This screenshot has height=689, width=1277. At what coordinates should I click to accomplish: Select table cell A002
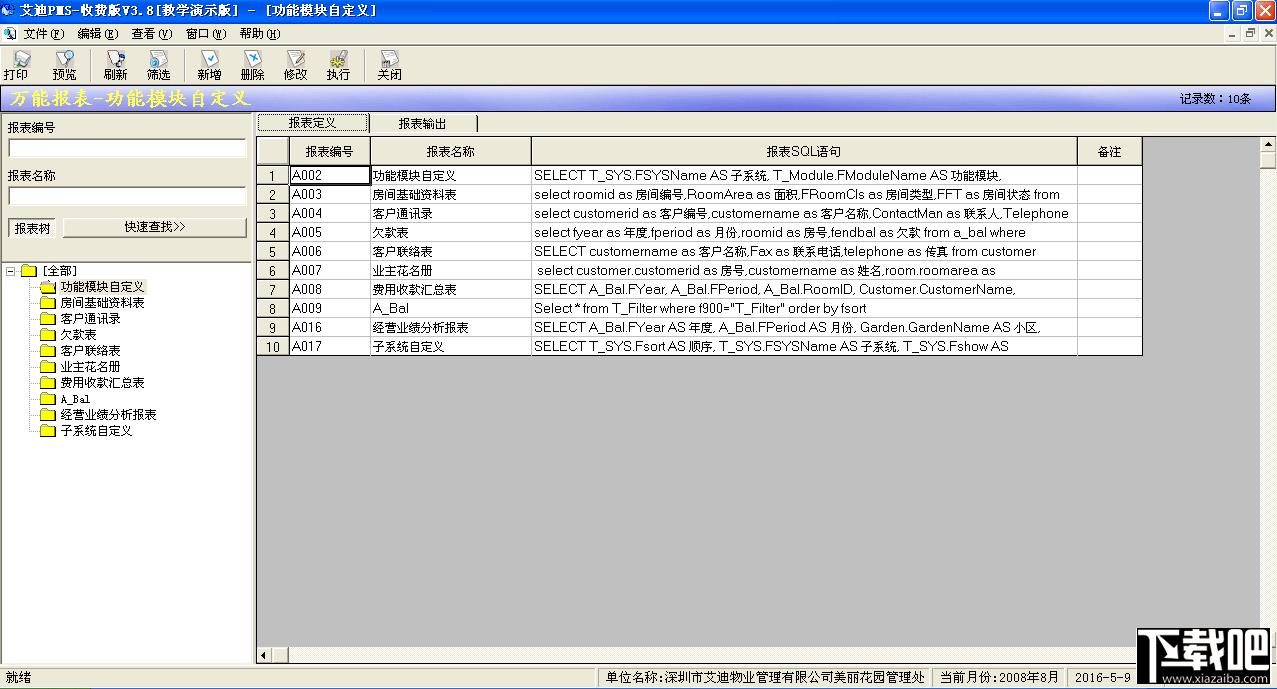[330, 175]
